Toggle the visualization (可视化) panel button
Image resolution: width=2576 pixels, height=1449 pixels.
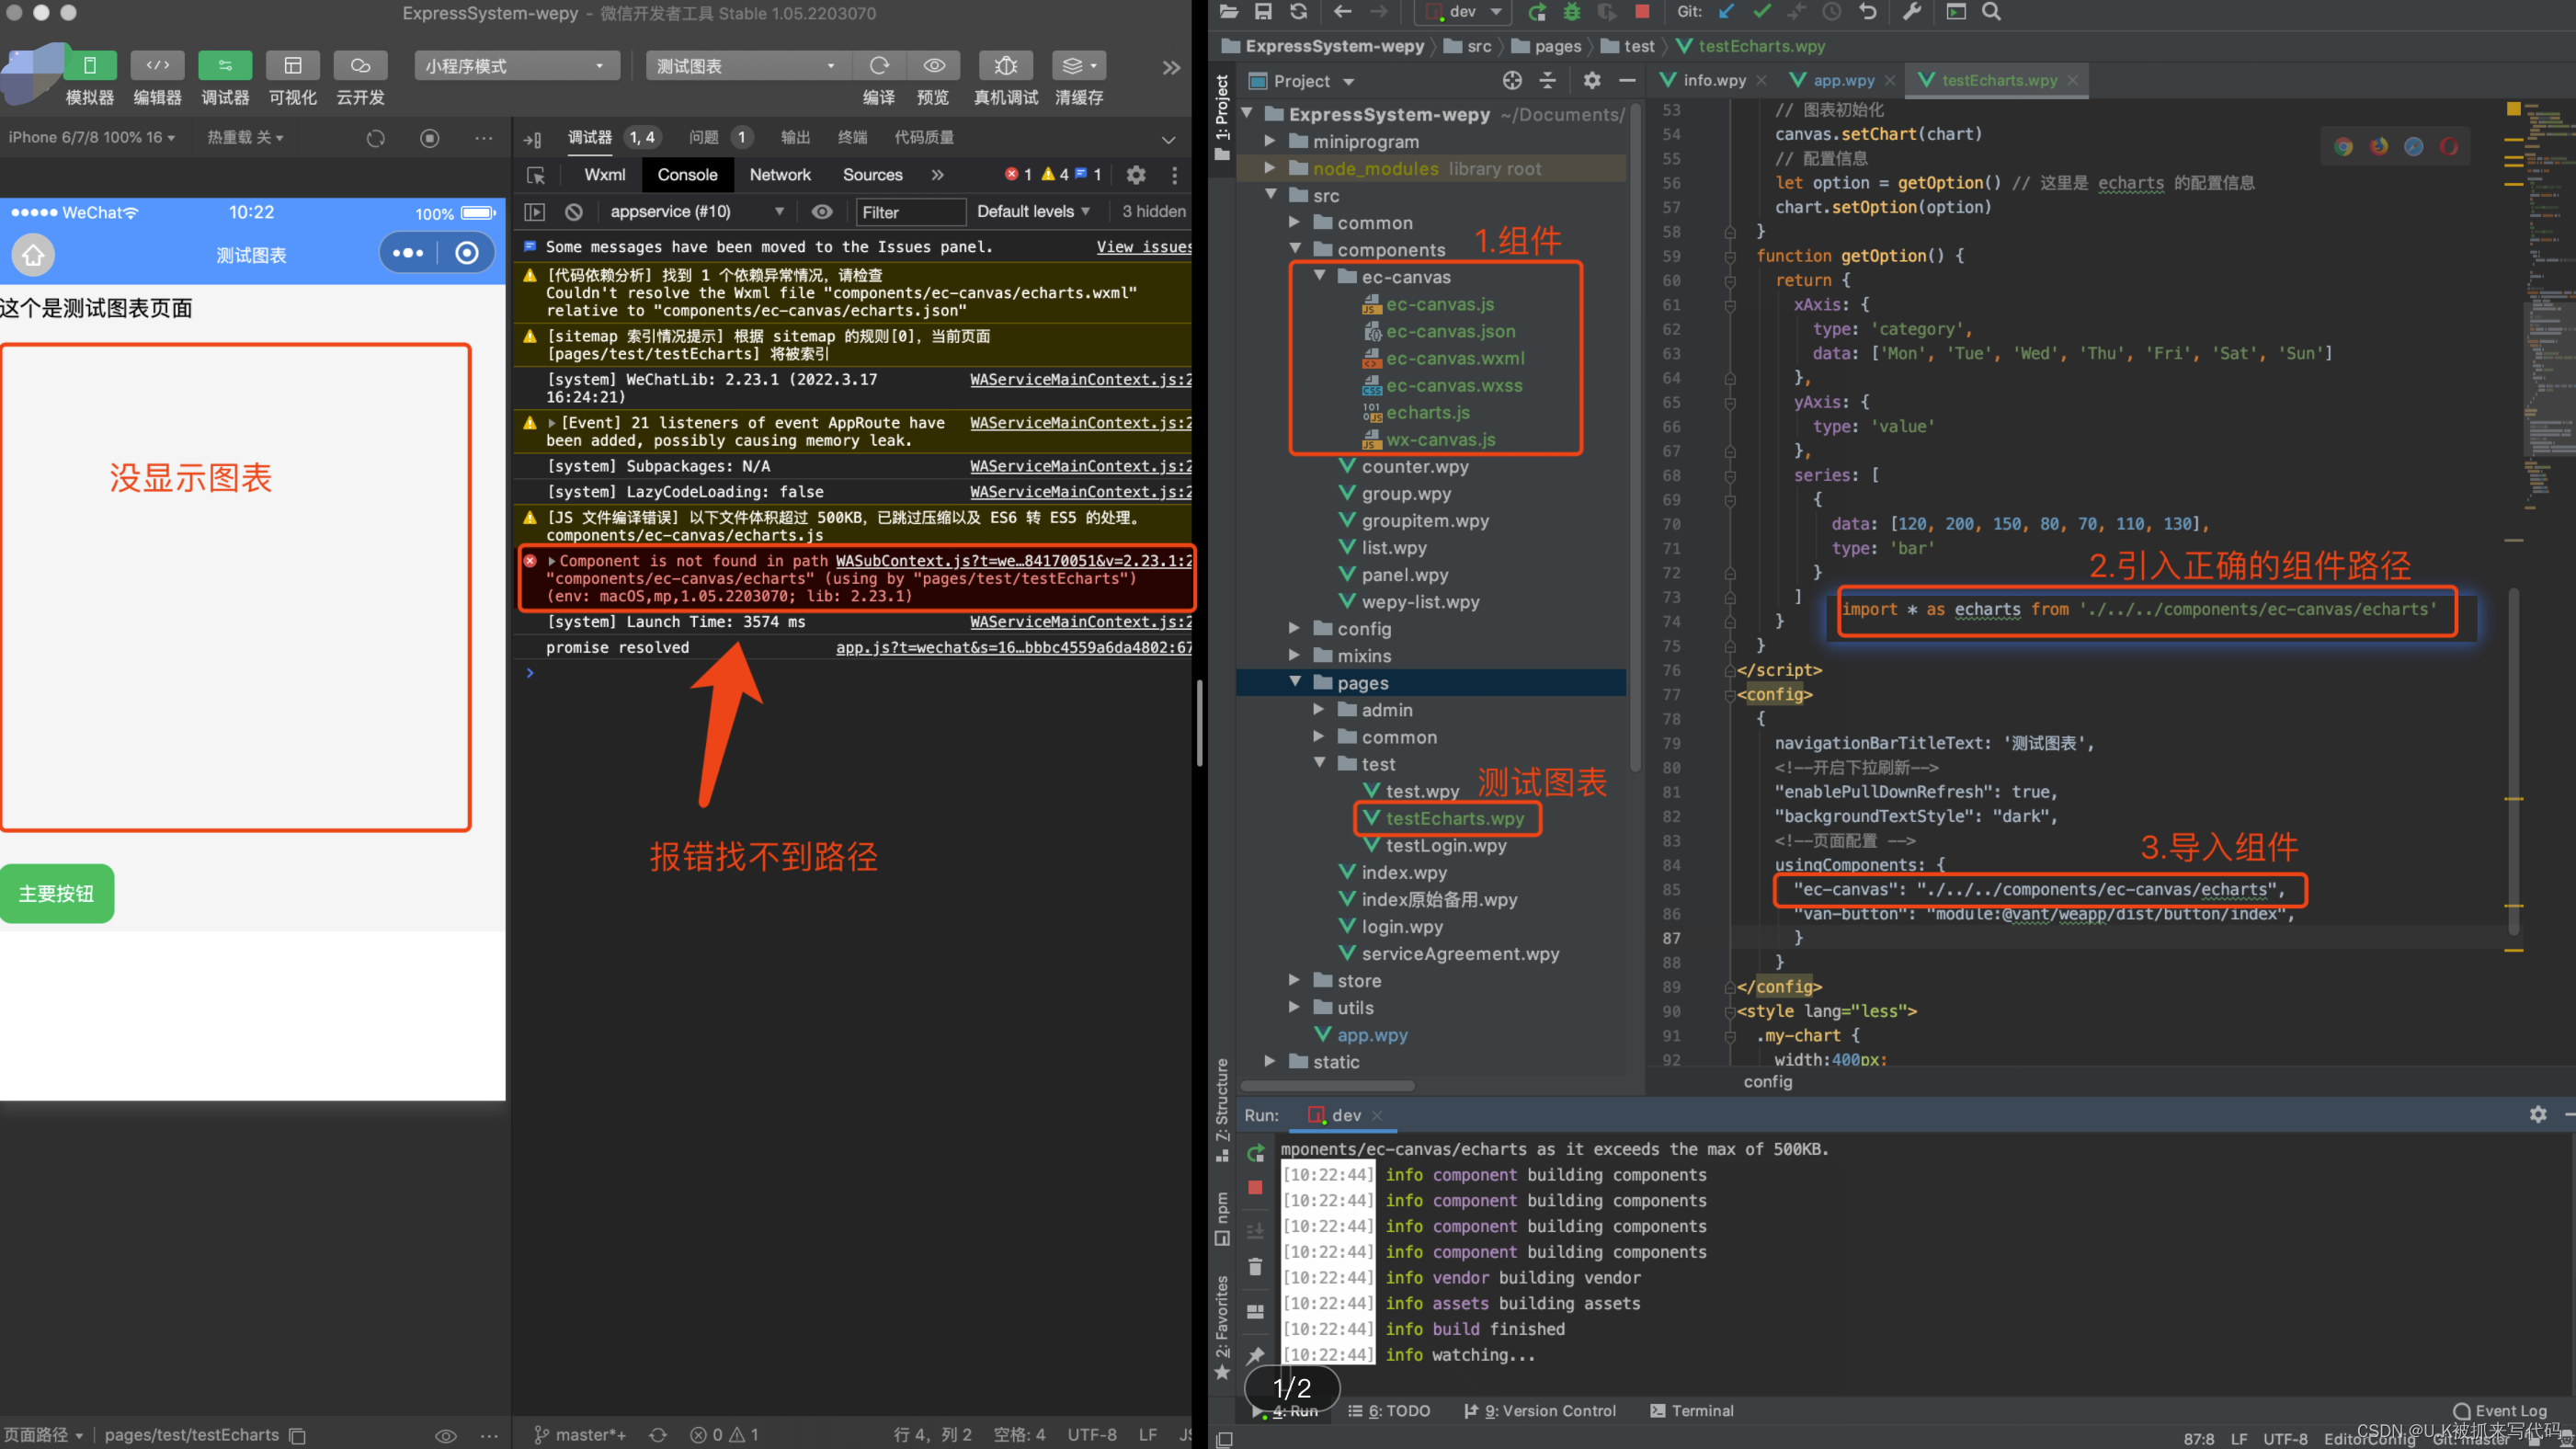click(x=292, y=66)
